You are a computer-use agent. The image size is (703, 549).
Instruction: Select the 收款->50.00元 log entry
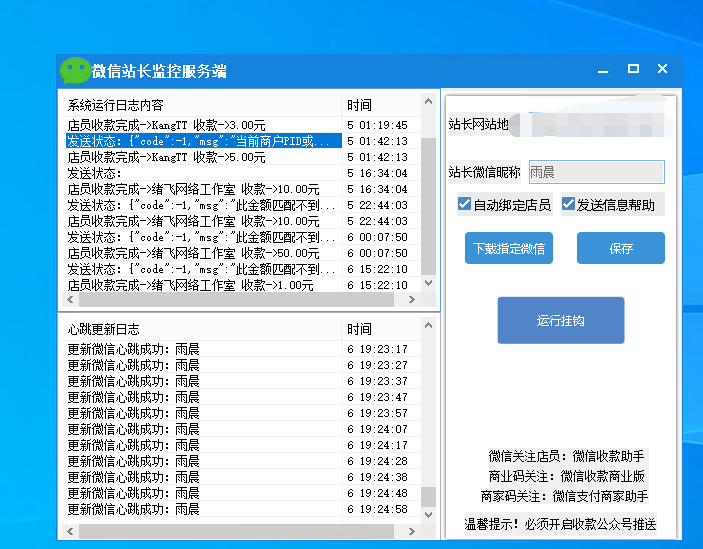pos(200,253)
